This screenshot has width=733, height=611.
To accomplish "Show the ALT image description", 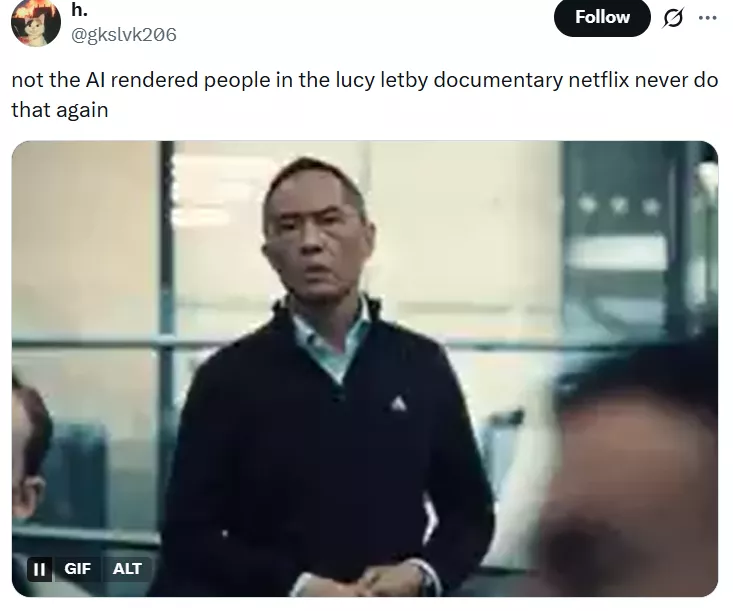I will pyautogui.click(x=127, y=569).
